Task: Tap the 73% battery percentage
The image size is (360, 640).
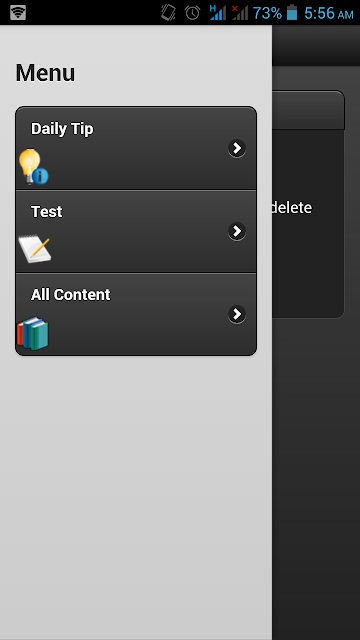Action: pyautogui.click(x=267, y=13)
